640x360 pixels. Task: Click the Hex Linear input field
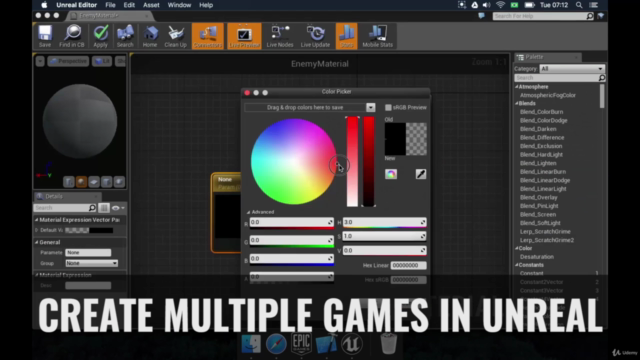coord(409,265)
